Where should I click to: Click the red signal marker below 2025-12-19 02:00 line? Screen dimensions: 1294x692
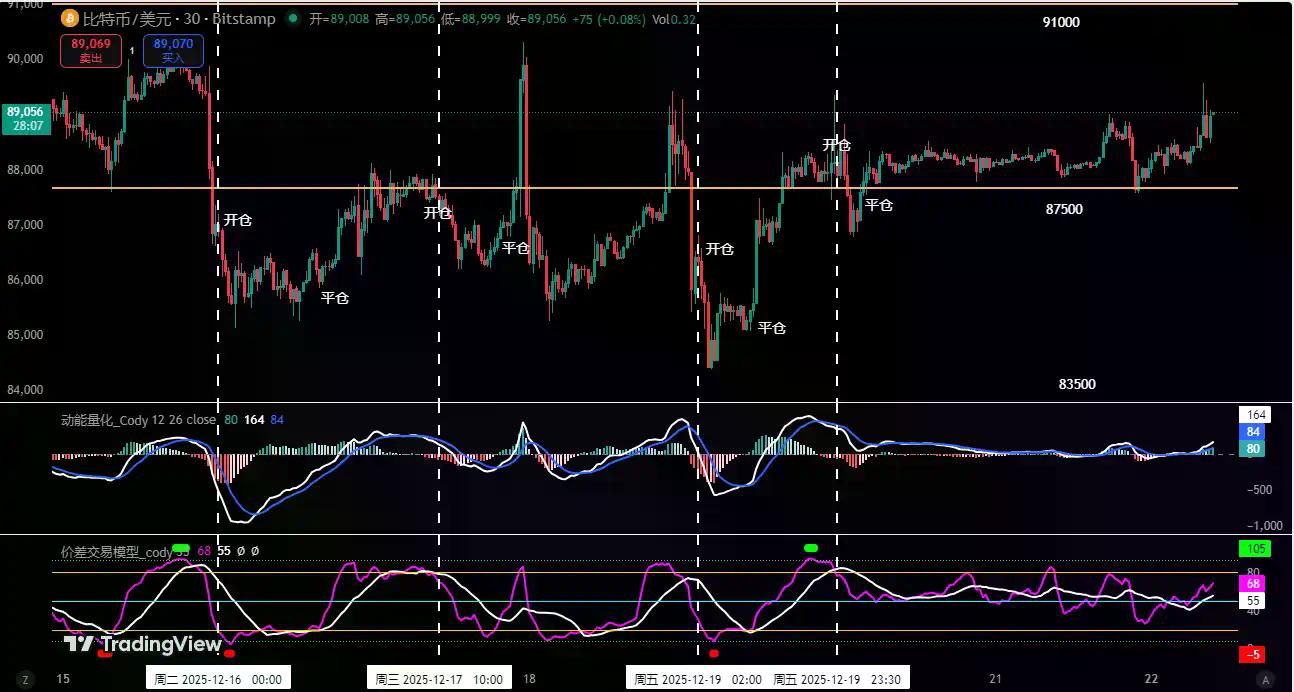tap(713, 653)
